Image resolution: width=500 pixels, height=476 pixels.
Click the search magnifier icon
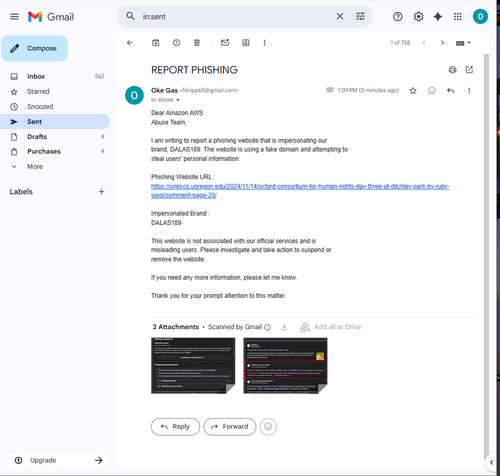click(130, 16)
